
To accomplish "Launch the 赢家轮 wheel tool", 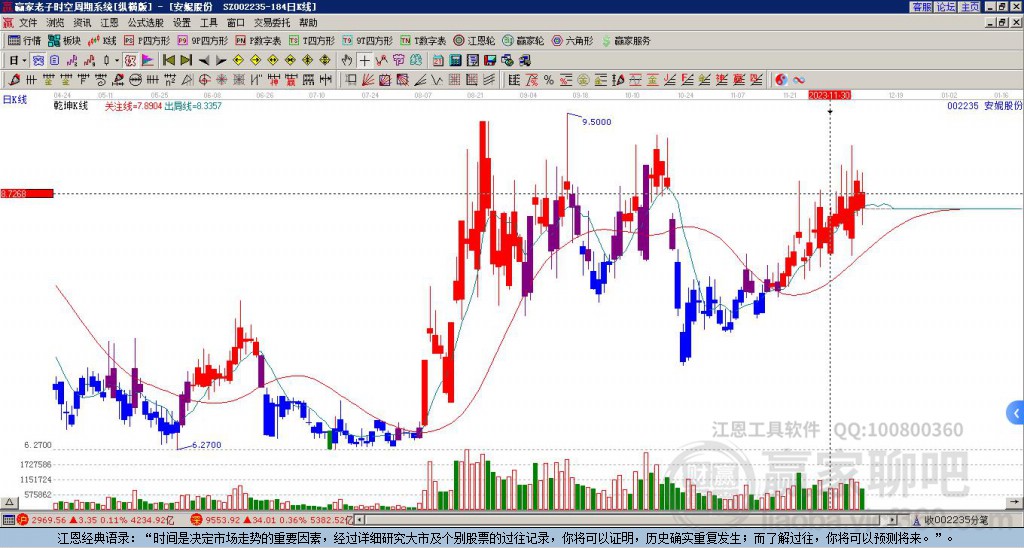I will point(523,40).
